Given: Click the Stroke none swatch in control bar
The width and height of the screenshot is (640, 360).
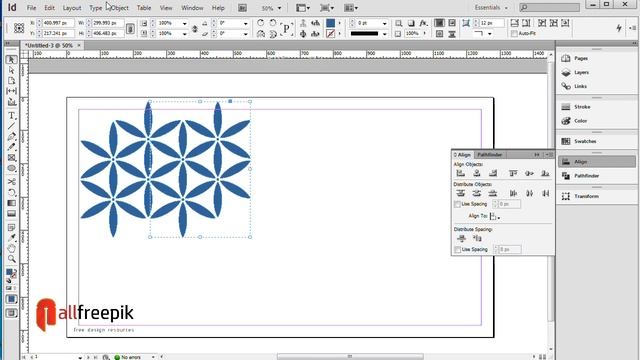Looking at the screenshot, I should pyautogui.click(x=331, y=33).
